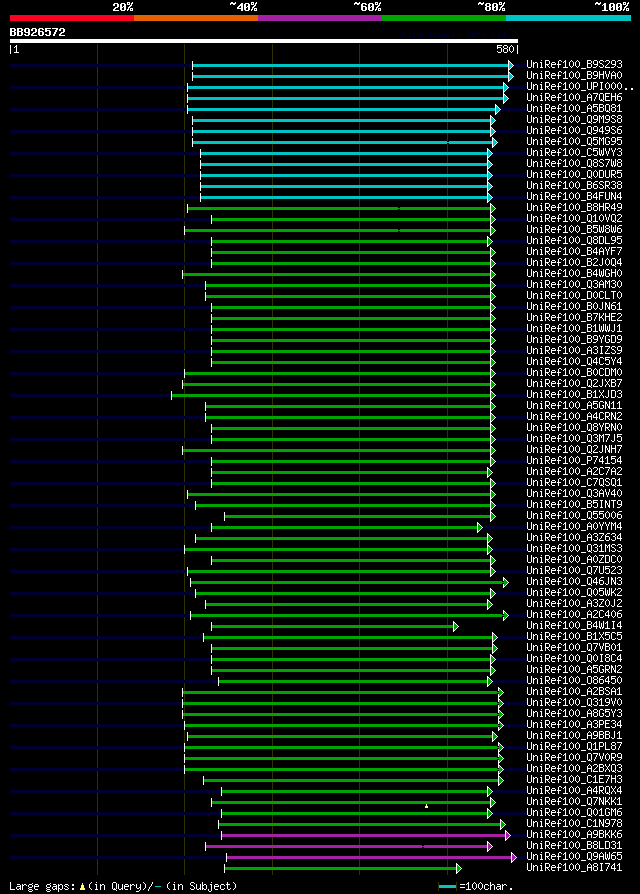
Task: Click the arrowhead ending the UniRef100_B9HVA0 bar
Action: click(x=511, y=77)
